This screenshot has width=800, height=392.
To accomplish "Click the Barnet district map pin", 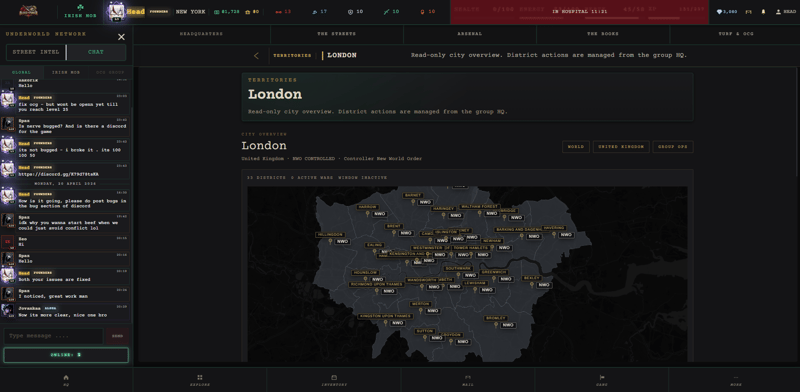I will 413,202.
